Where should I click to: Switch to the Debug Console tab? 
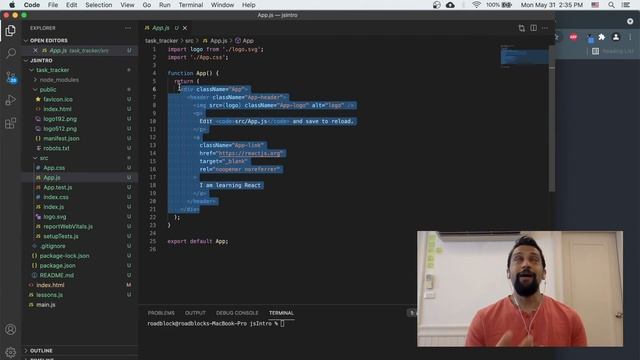click(x=237, y=313)
